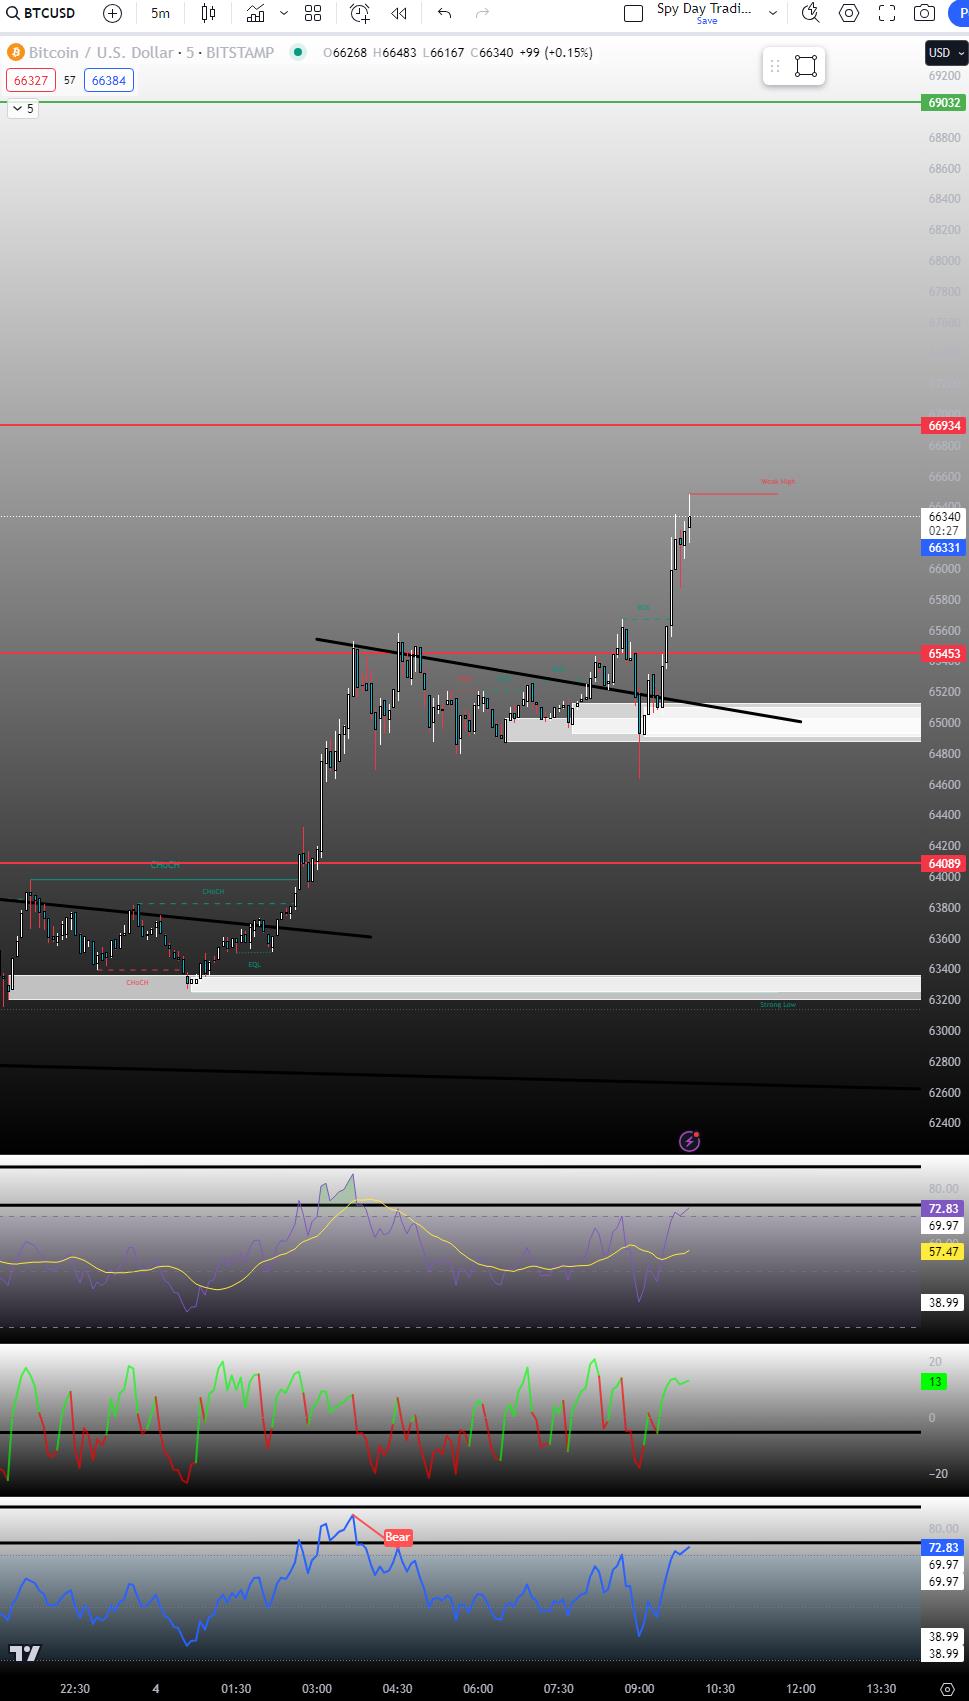969x1701 pixels.
Task: Open the layout setup square icon
Action: pos(633,13)
